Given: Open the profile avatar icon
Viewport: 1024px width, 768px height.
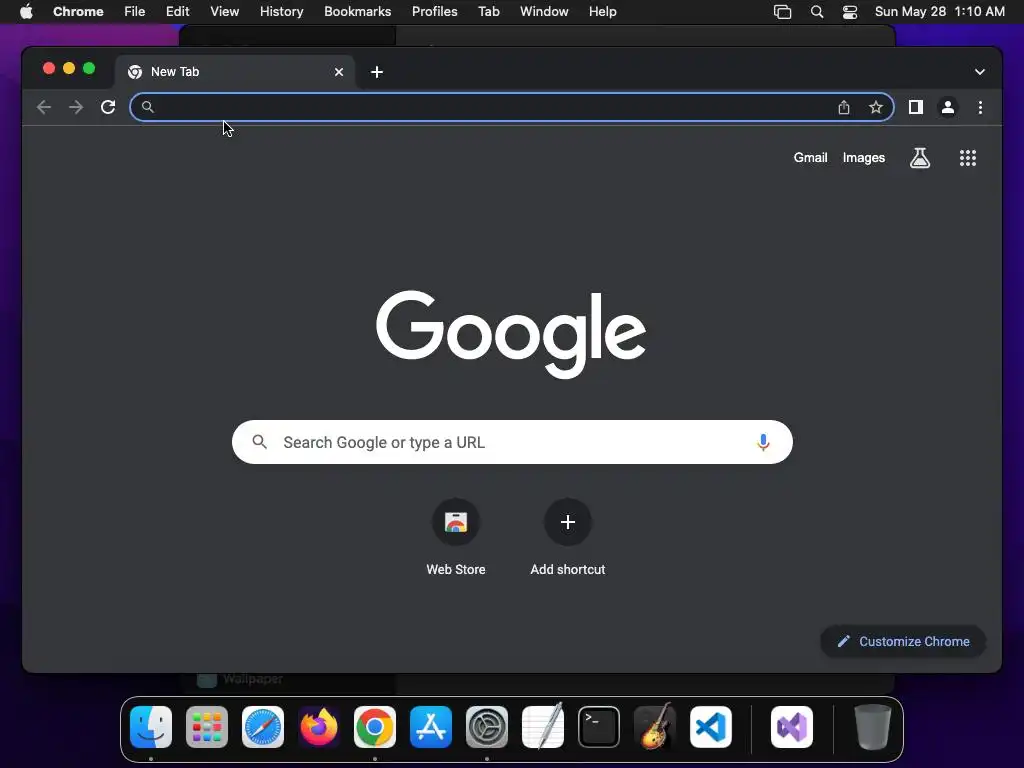Looking at the screenshot, I should click(x=948, y=107).
